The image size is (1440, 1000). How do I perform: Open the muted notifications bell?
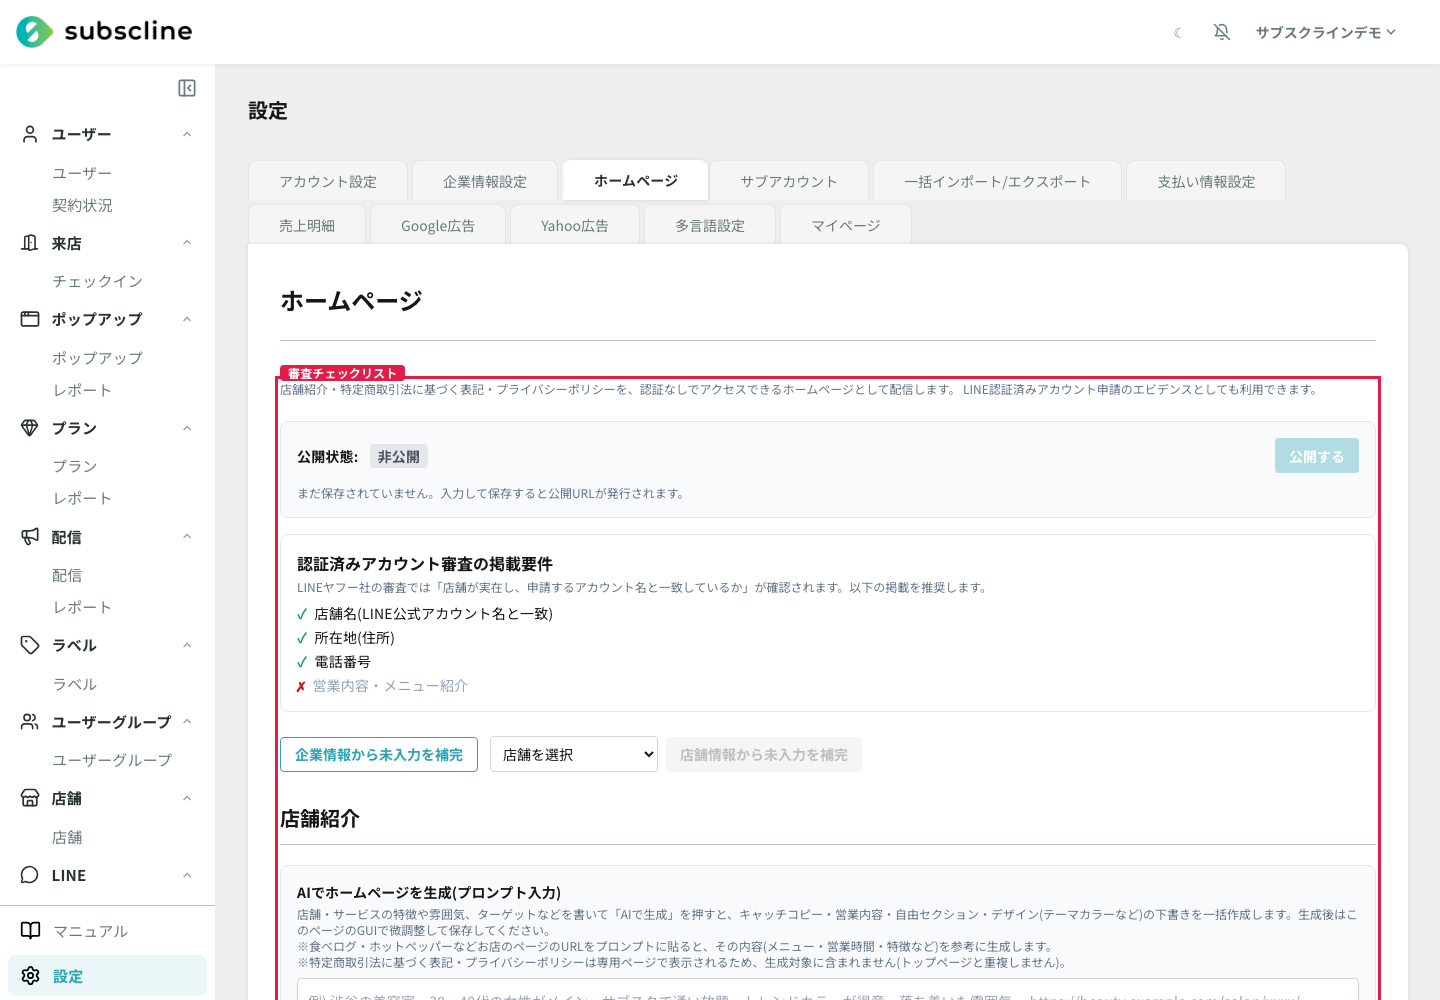coord(1222,33)
